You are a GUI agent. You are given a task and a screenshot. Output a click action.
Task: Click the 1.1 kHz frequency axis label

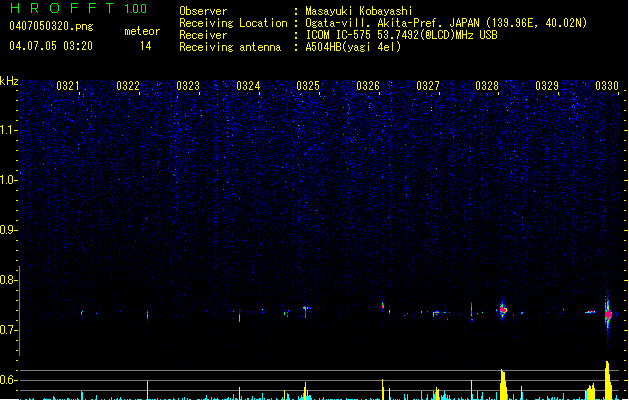coord(8,130)
